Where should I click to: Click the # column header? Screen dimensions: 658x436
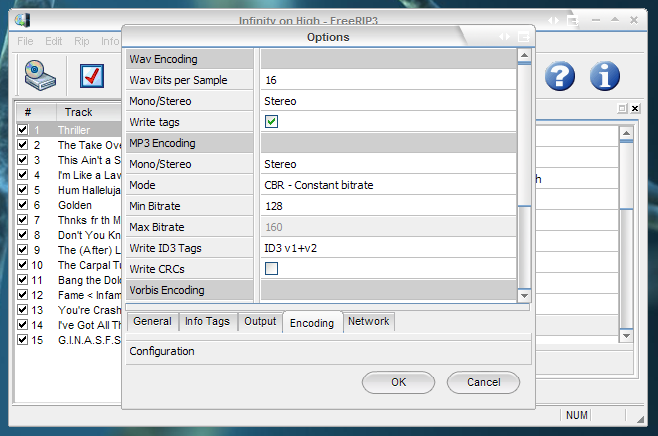pyautogui.click(x=36, y=112)
